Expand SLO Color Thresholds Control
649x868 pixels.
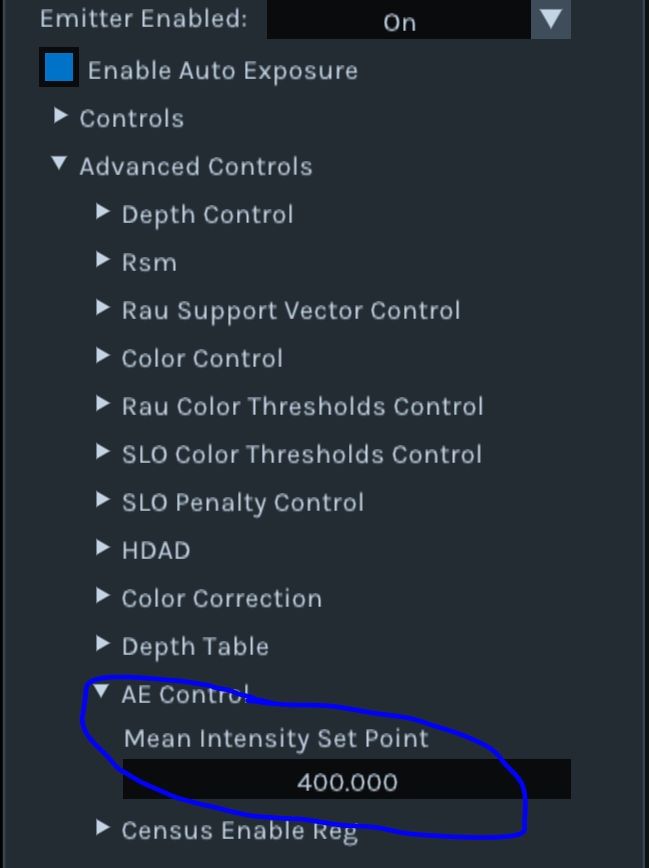click(x=102, y=453)
